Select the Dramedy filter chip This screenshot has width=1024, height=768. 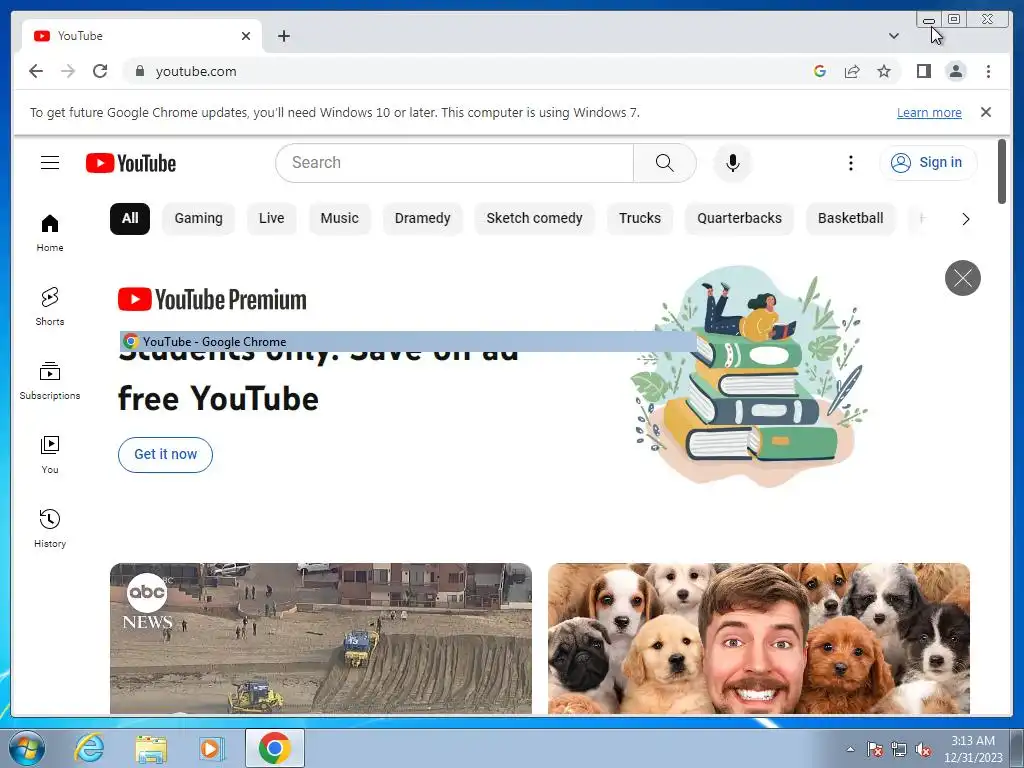(x=423, y=218)
